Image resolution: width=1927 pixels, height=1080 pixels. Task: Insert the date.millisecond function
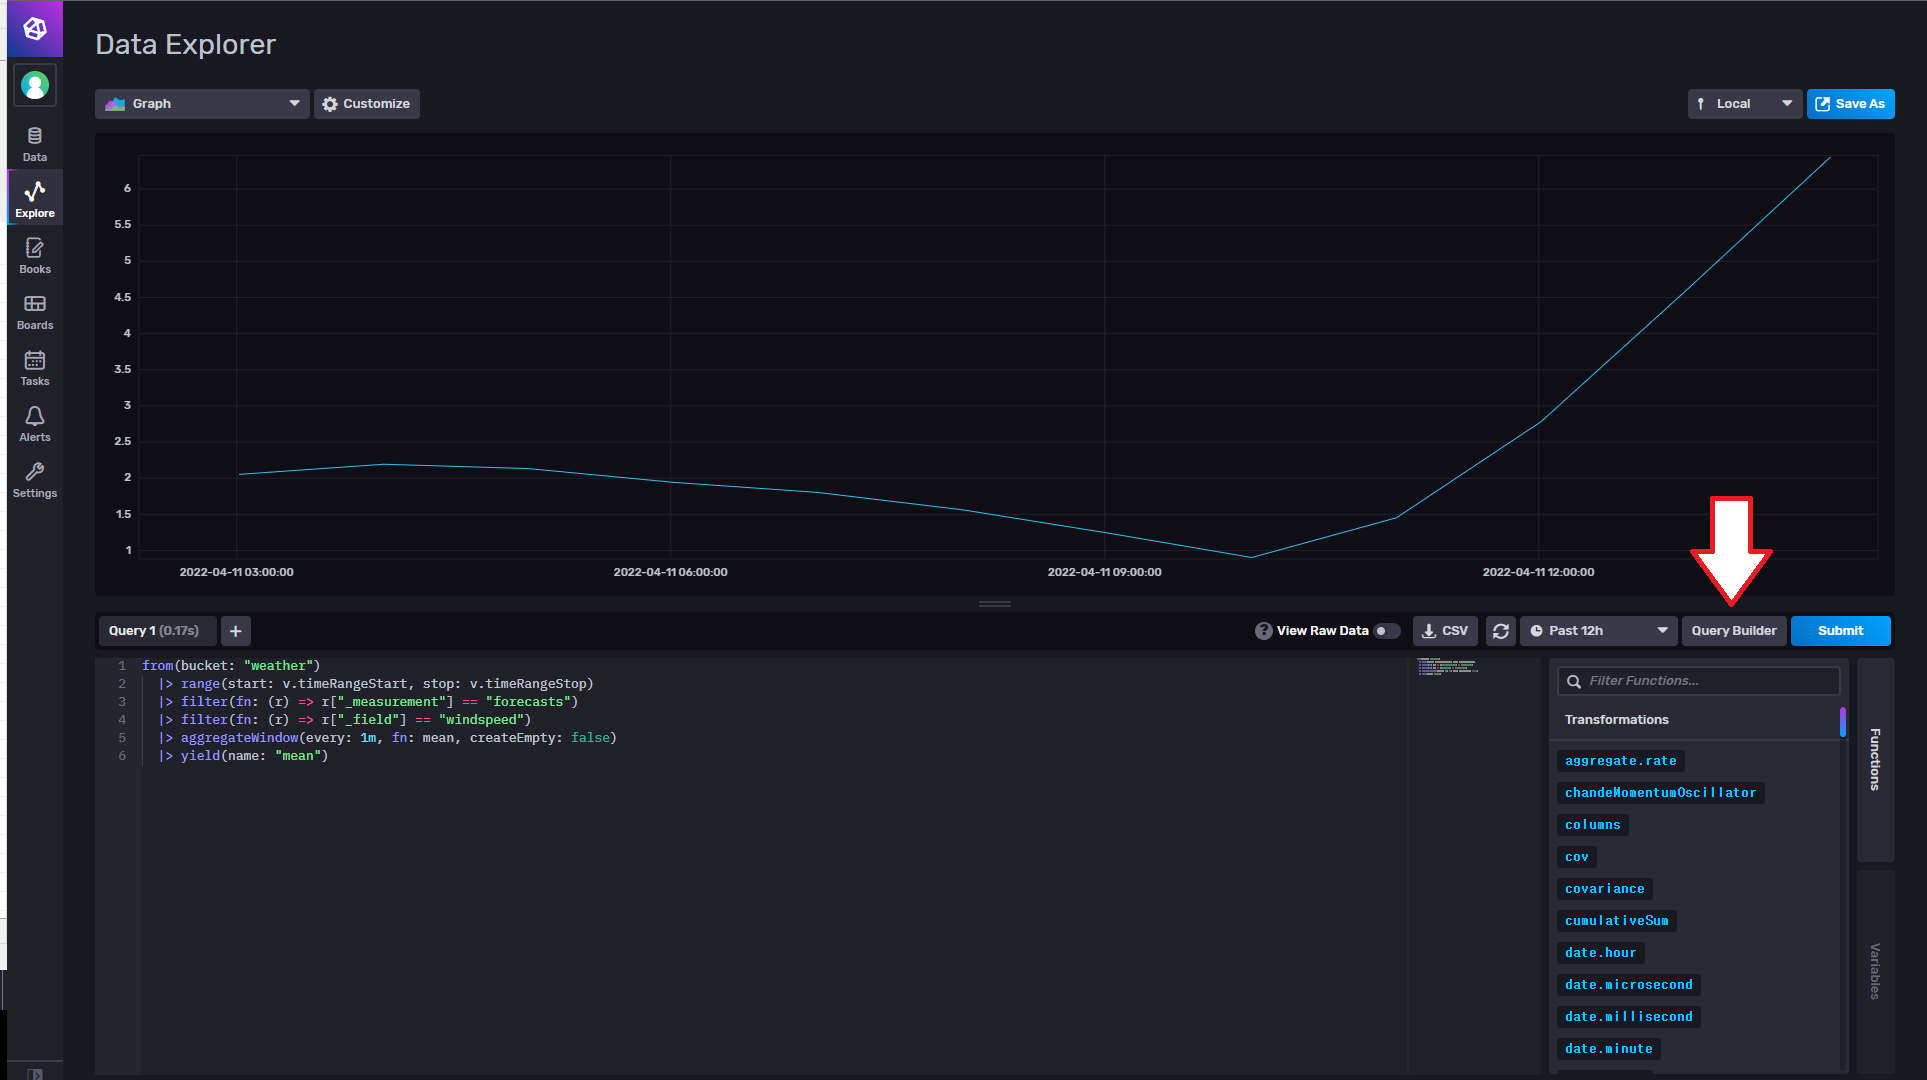point(1629,1017)
